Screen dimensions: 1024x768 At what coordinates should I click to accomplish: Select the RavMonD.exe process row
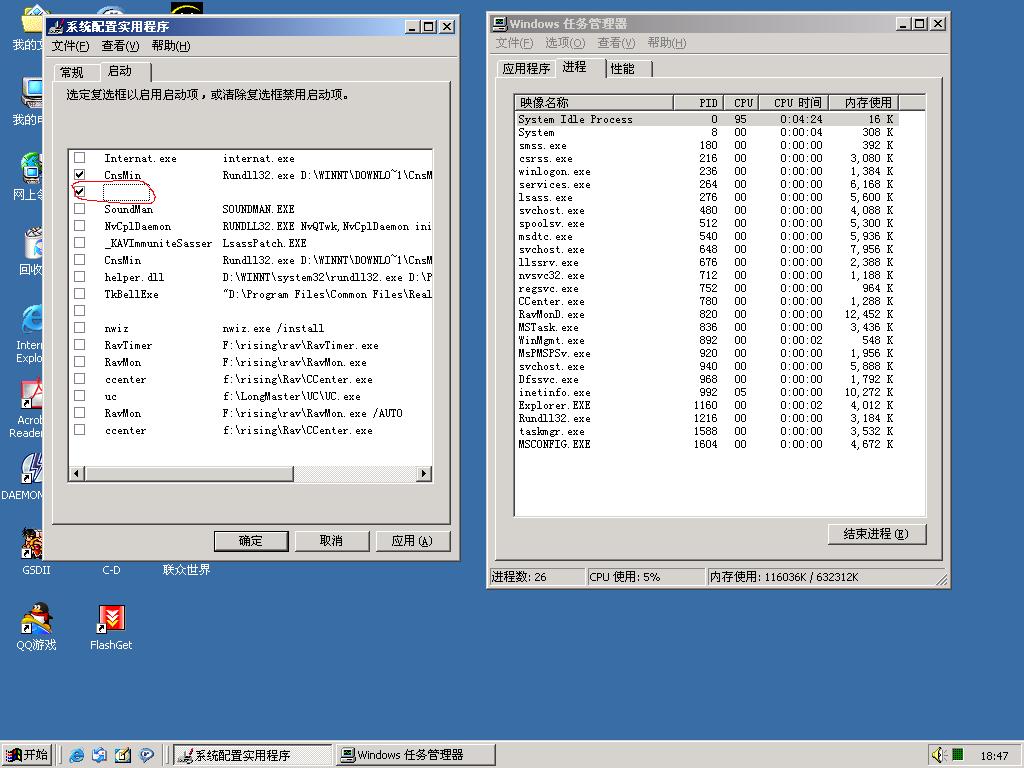(x=707, y=314)
